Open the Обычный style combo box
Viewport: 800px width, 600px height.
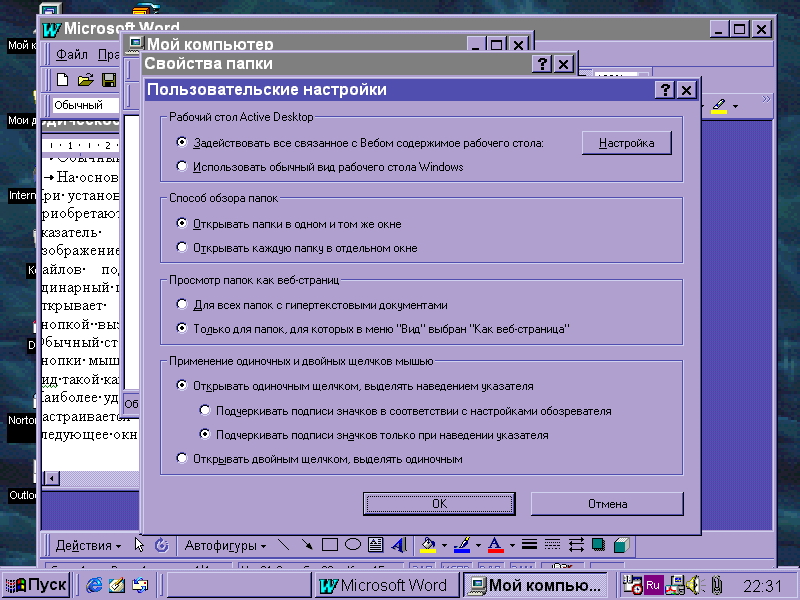pyautogui.click(x=86, y=105)
